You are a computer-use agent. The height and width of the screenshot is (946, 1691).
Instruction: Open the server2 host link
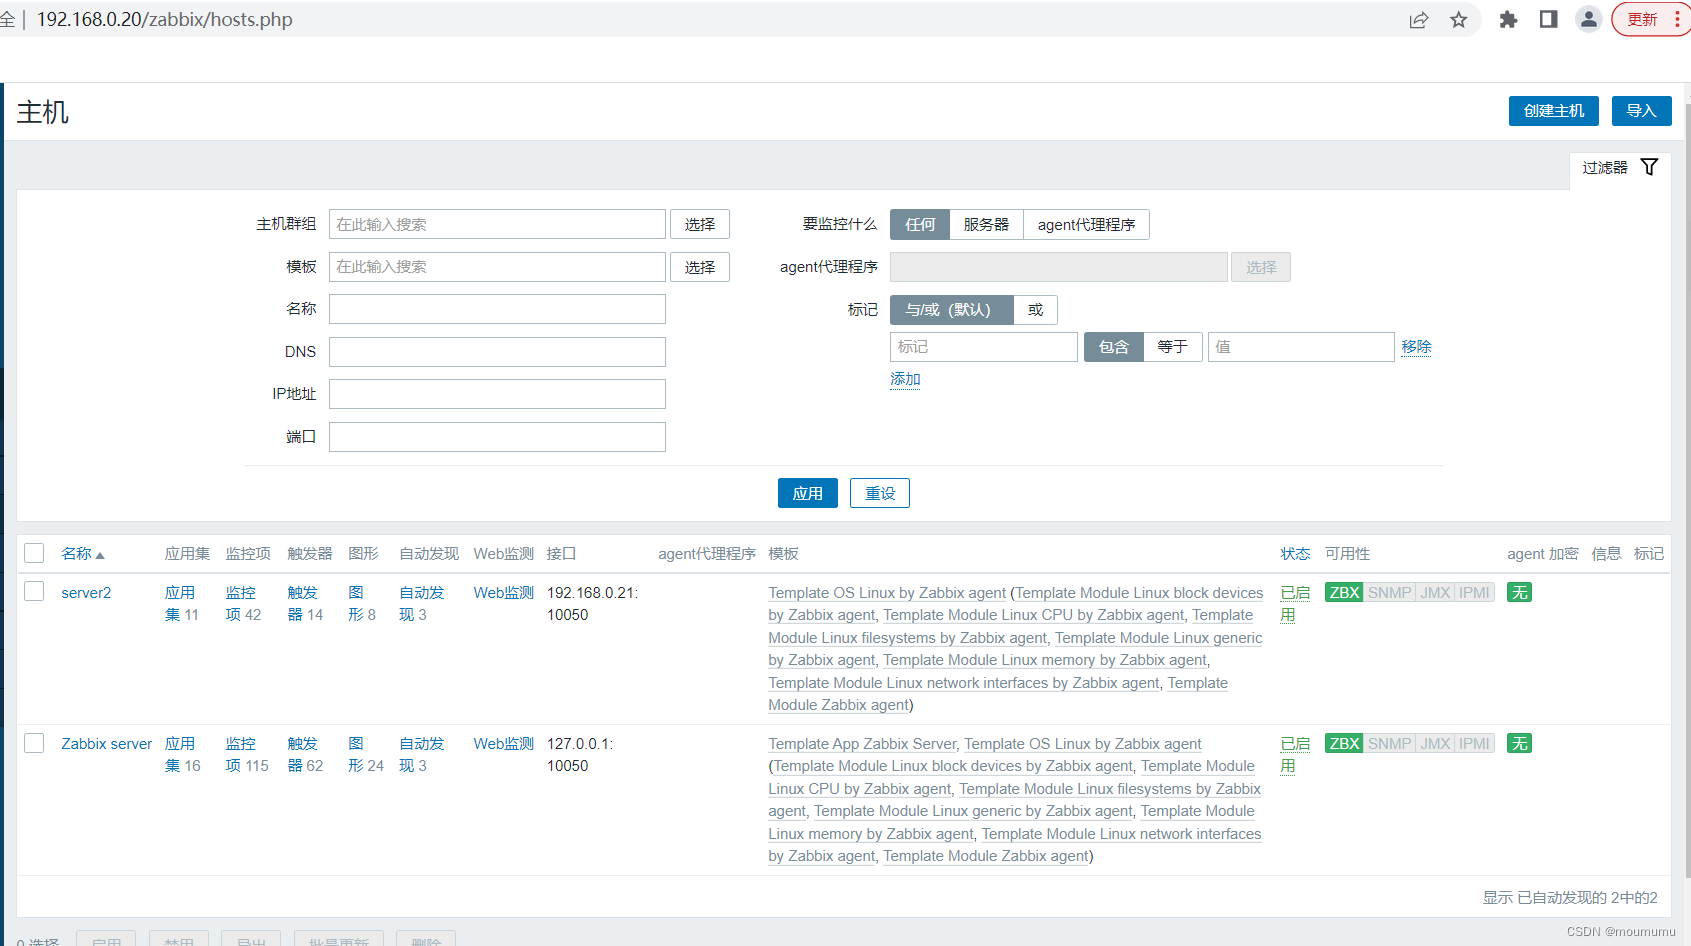tap(86, 592)
